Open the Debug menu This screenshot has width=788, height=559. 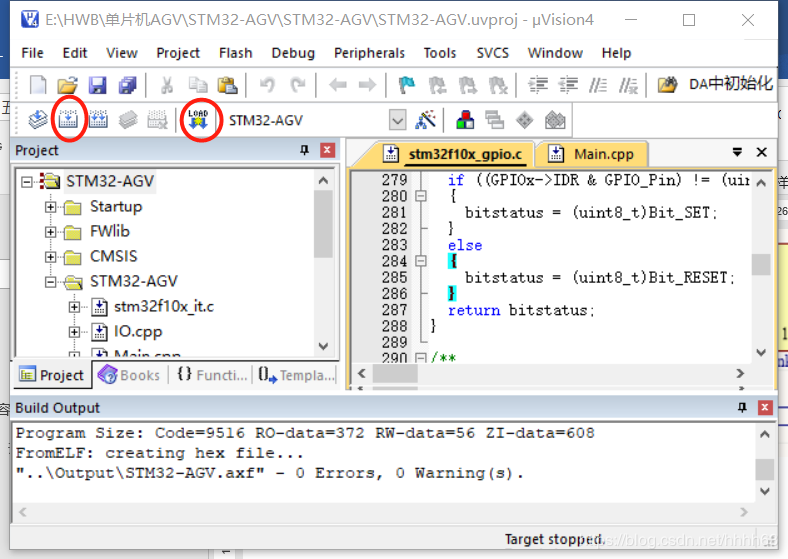pos(293,53)
